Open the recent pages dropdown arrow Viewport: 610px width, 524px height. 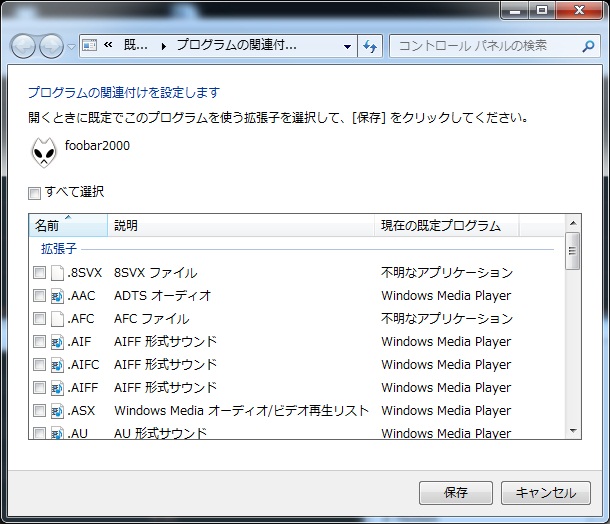coord(71,47)
